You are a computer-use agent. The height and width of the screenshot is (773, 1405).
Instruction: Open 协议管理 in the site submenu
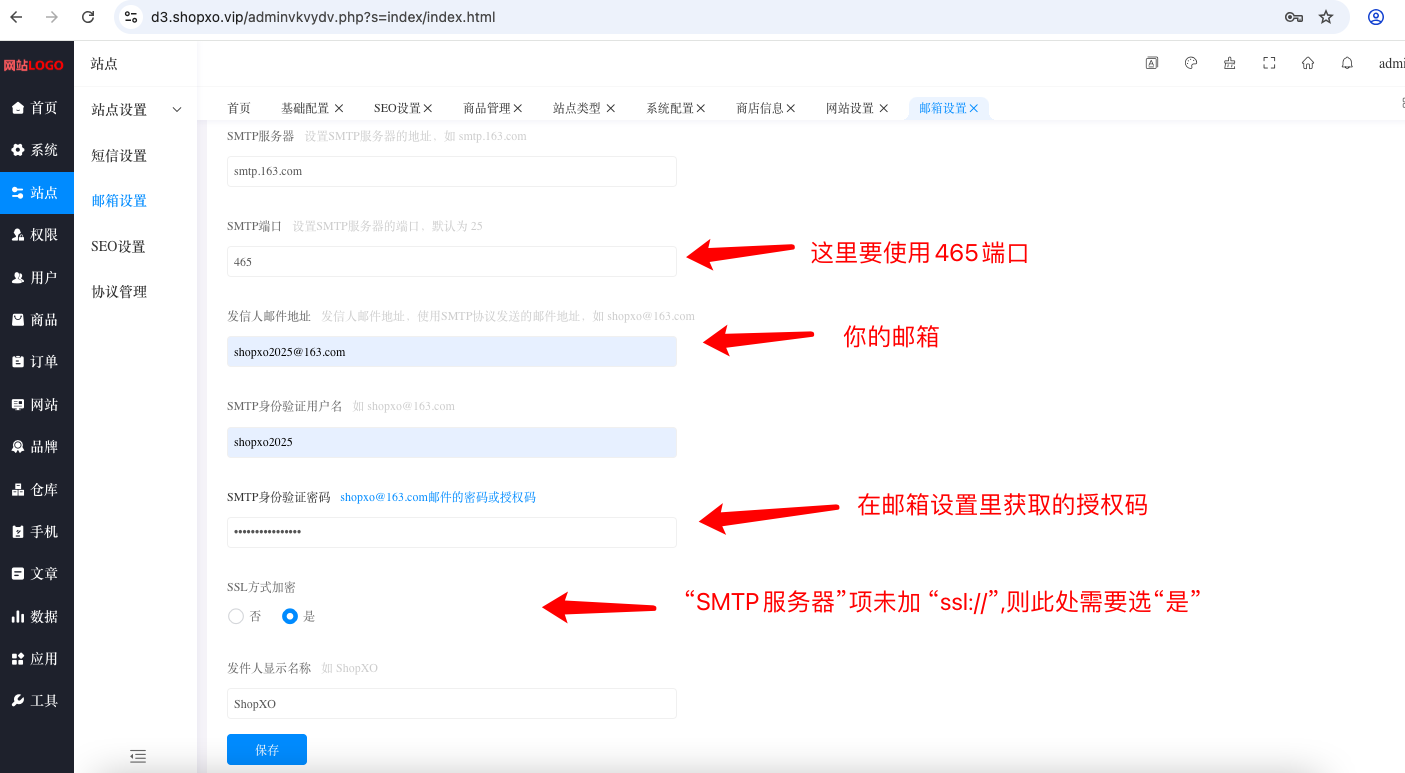[119, 292]
